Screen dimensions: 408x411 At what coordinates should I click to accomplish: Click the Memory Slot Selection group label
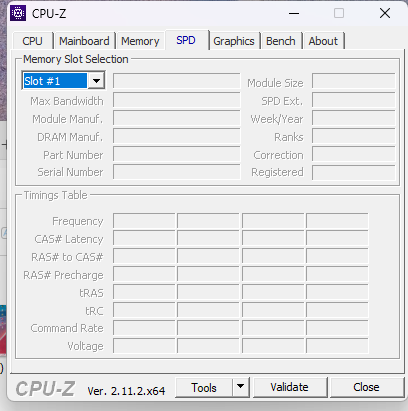(x=76, y=59)
